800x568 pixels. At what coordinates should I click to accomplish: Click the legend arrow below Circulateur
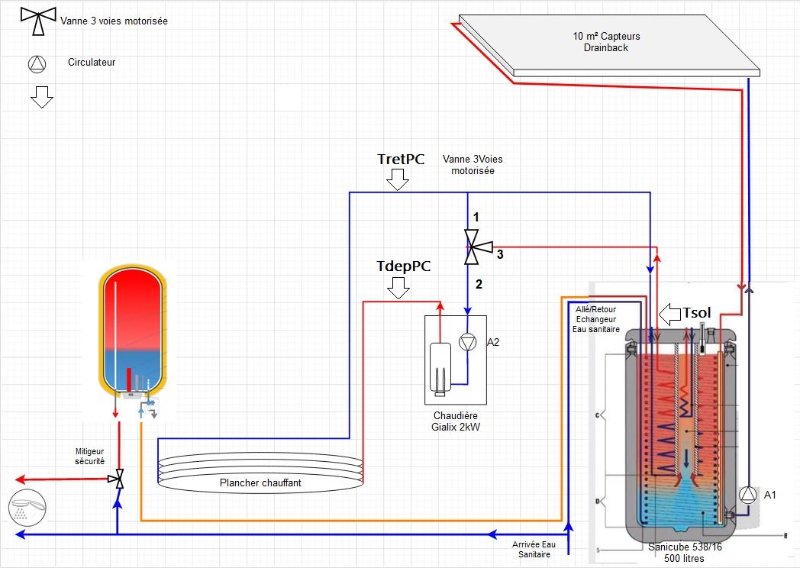42,97
